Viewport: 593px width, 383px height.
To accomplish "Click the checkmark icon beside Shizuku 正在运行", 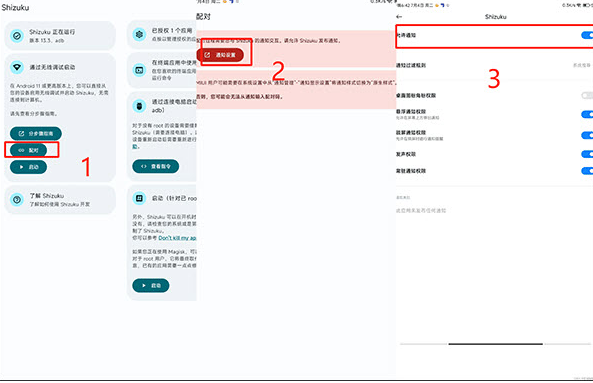I will pos(17,36).
